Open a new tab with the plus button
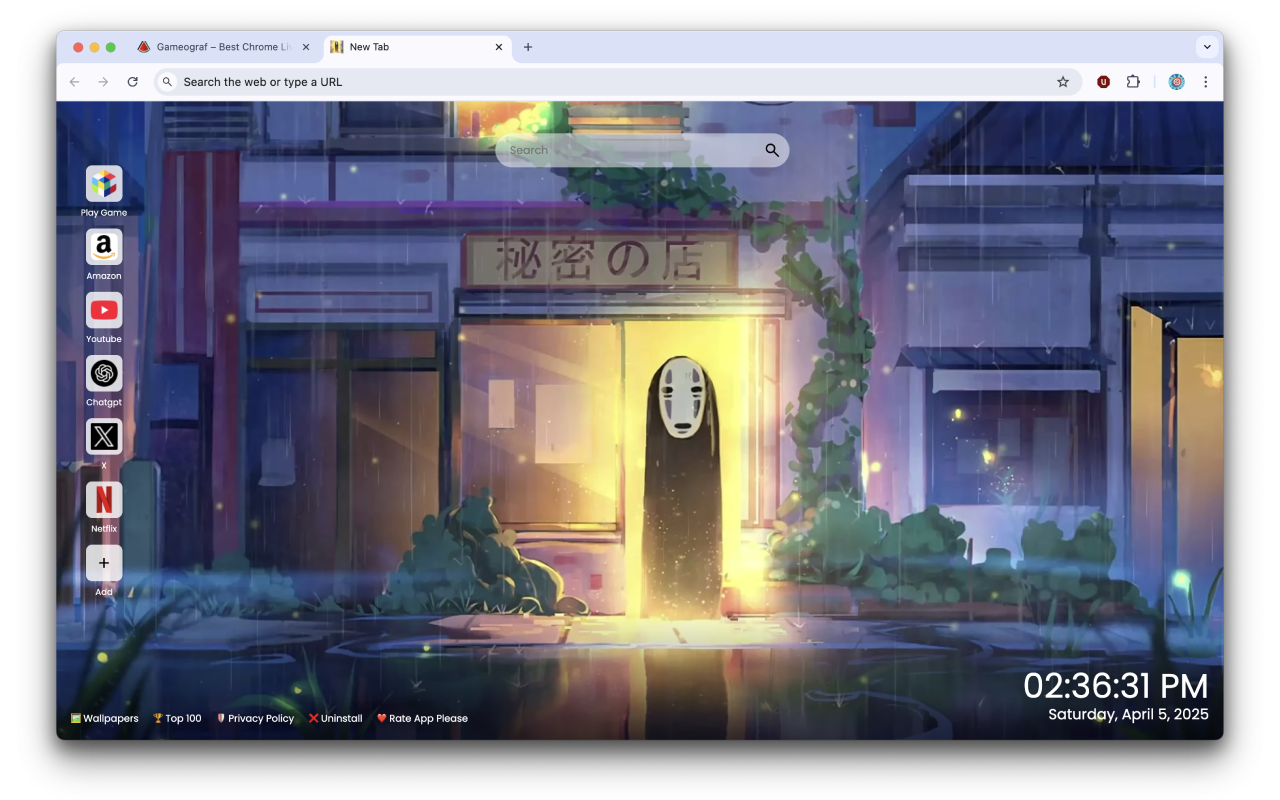Image resolution: width=1280 pixels, height=800 pixels. (529, 46)
